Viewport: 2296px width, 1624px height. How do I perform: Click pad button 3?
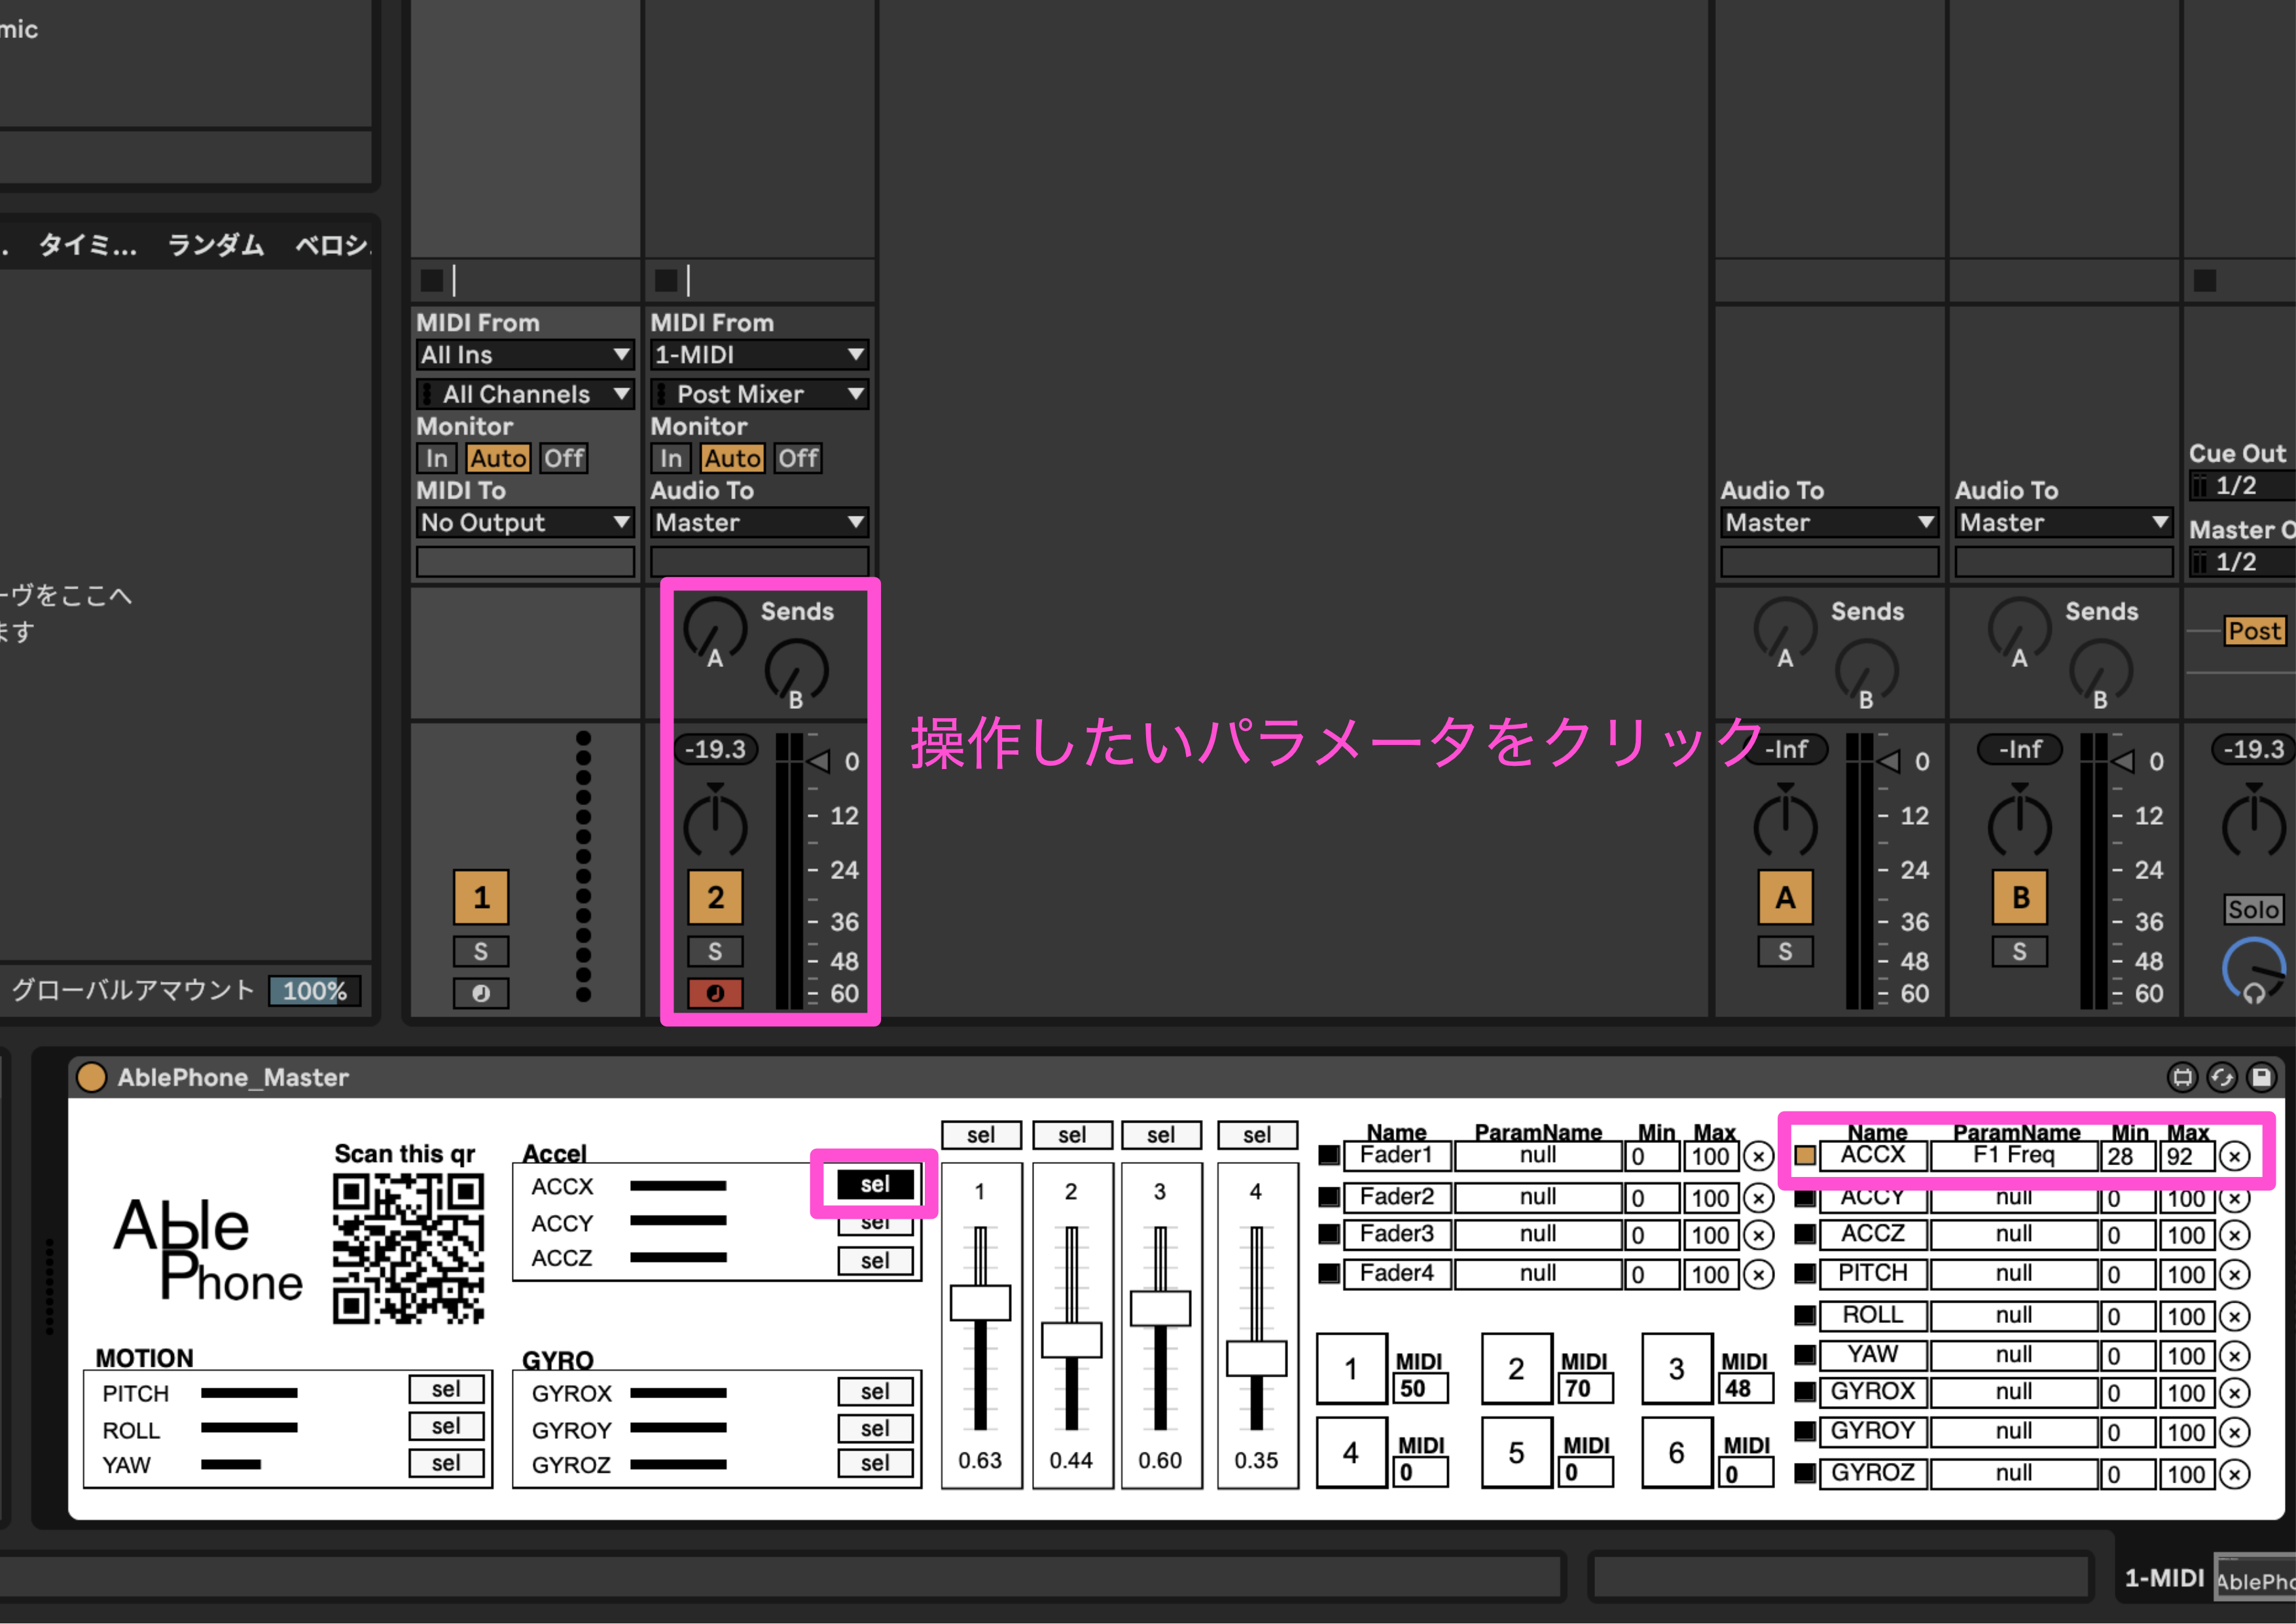(1677, 1368)
